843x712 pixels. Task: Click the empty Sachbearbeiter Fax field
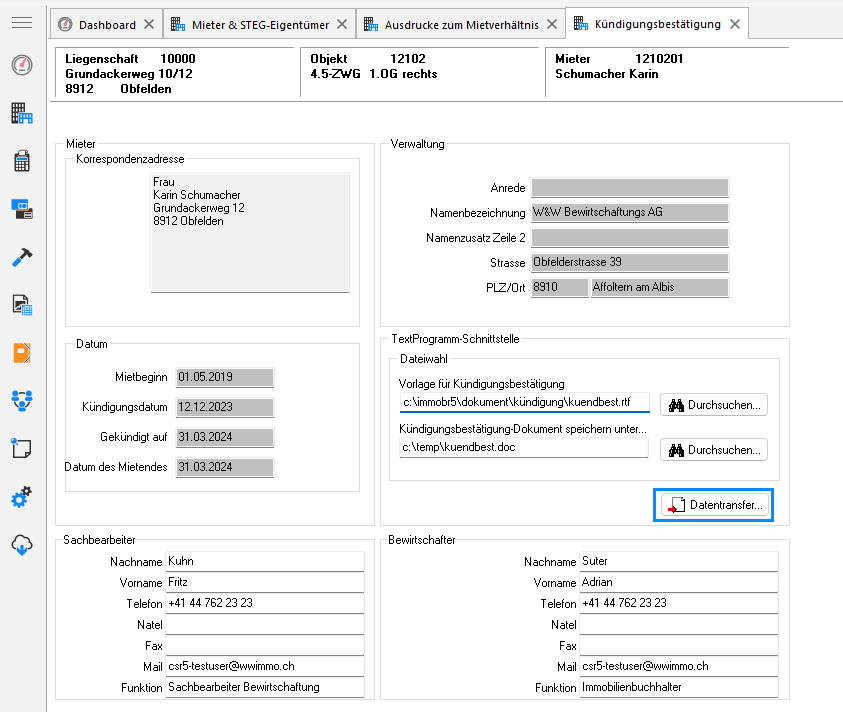click(265, 645)
